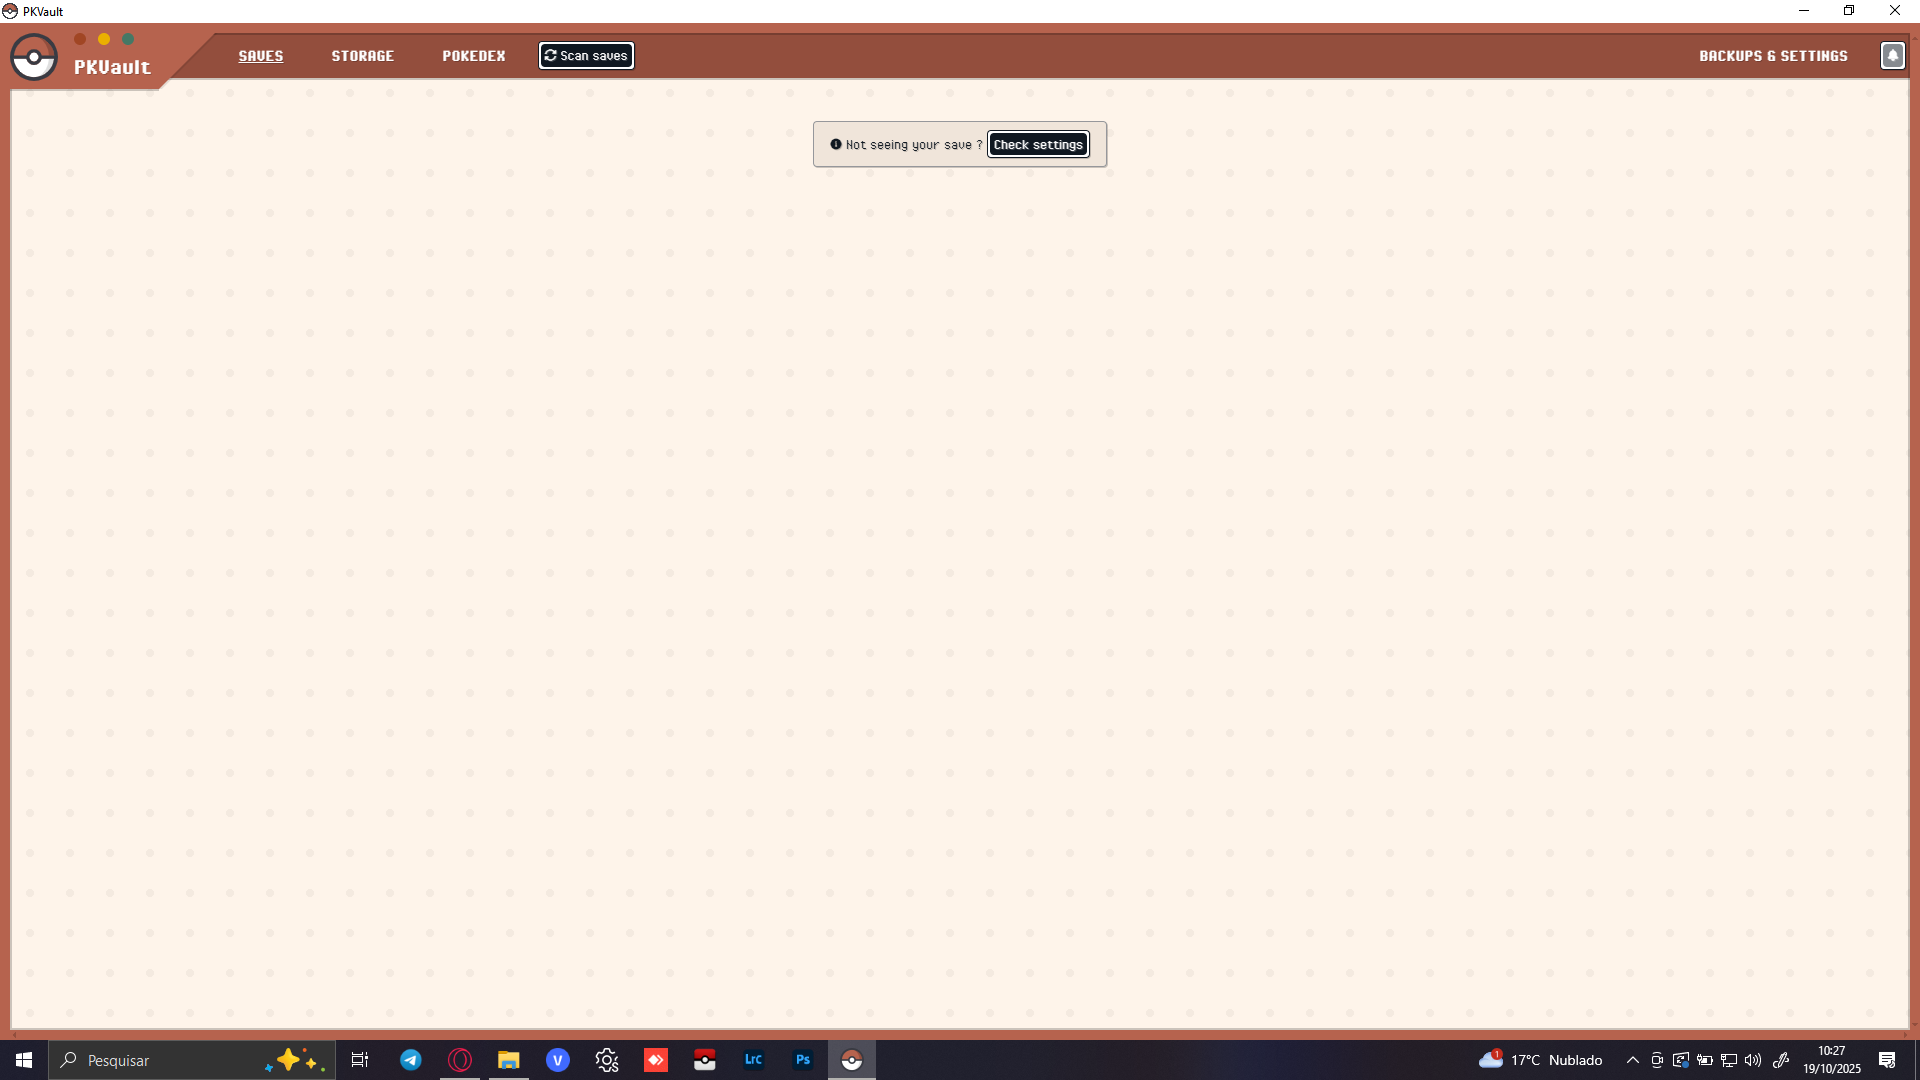Switch to the STORAGE tab

[x=362, y=56]
